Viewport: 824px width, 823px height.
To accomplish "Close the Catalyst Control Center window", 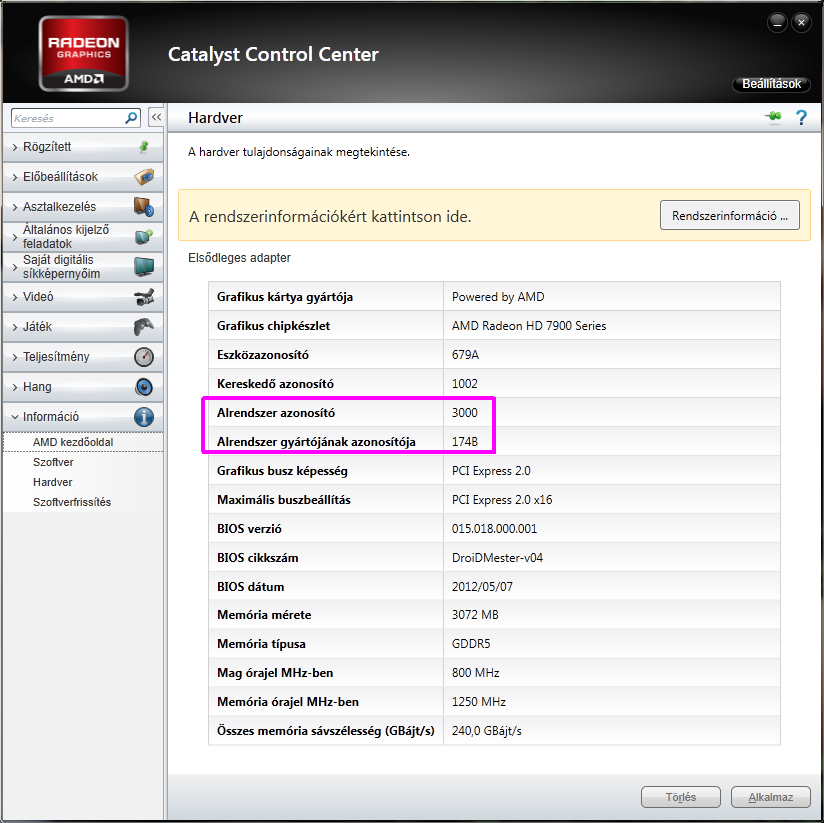I will 801,23.
